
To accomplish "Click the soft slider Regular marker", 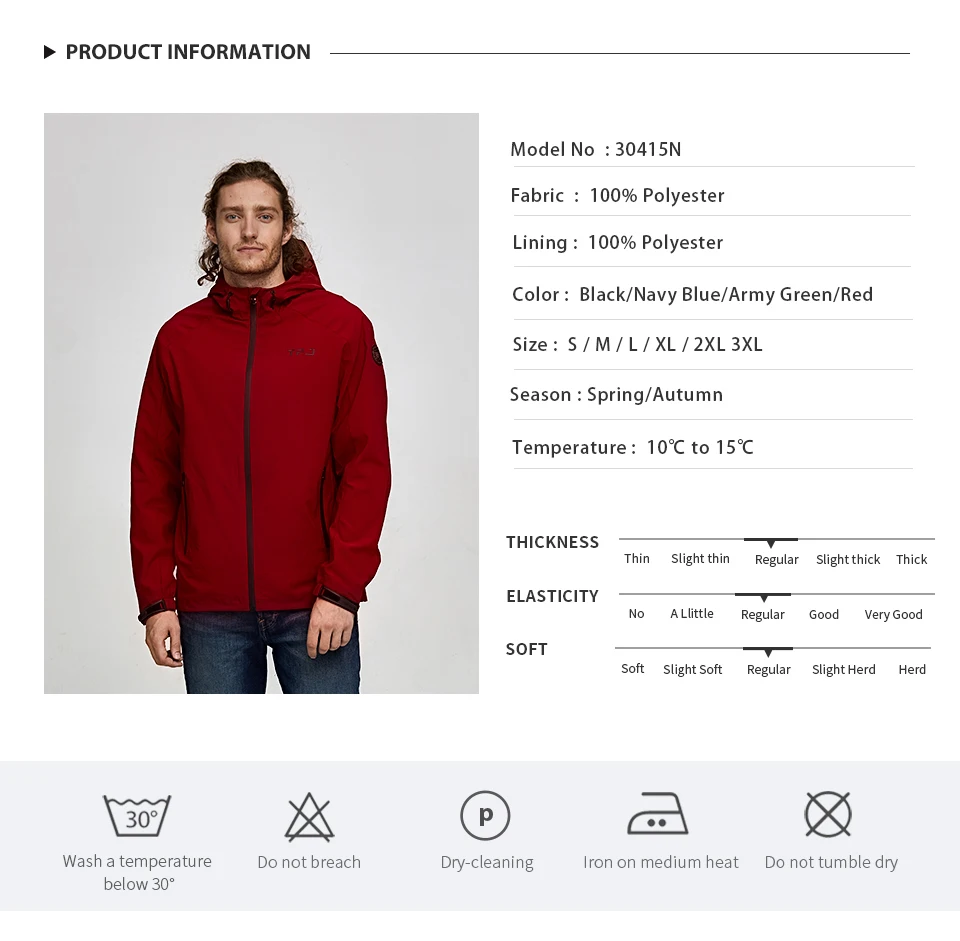I will point(768,652).
